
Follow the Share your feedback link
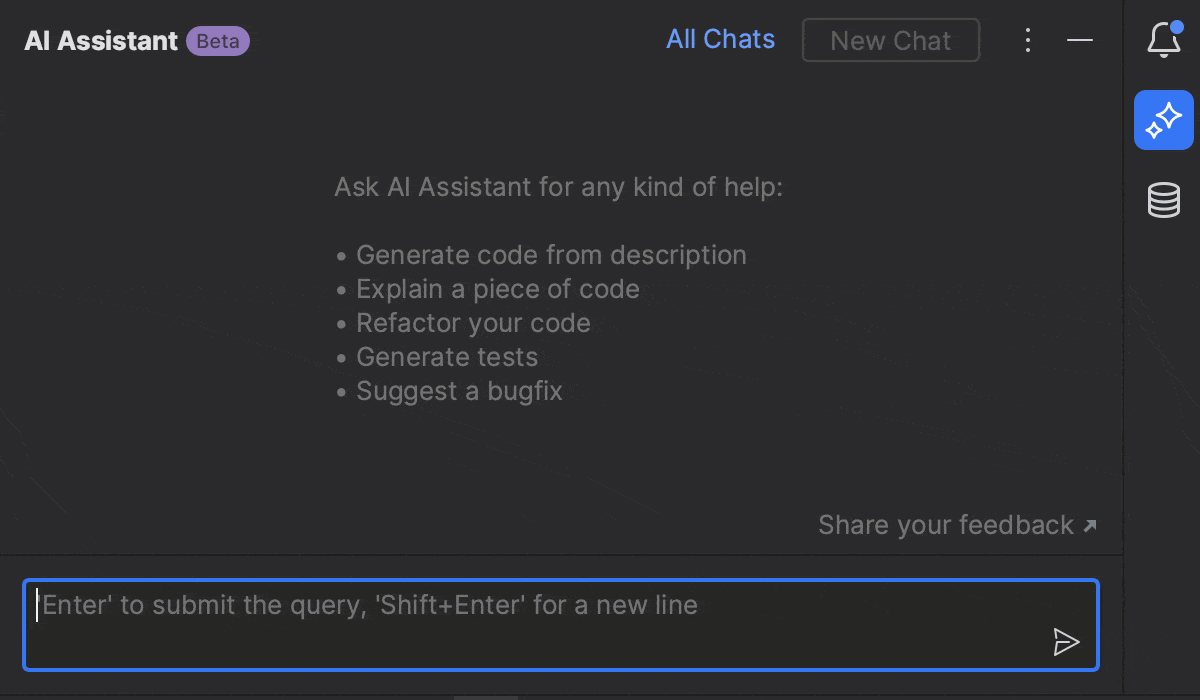point(945,525)
